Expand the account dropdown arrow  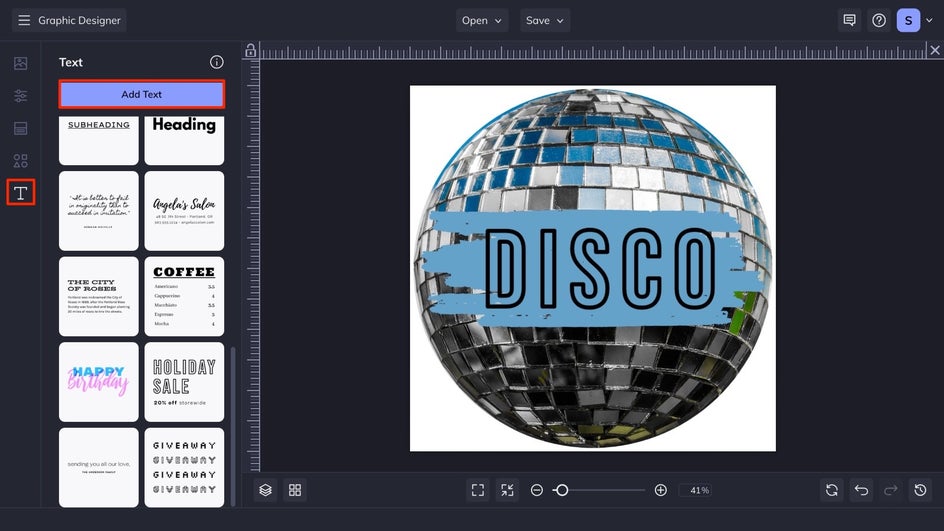click(x=929, y=20)
